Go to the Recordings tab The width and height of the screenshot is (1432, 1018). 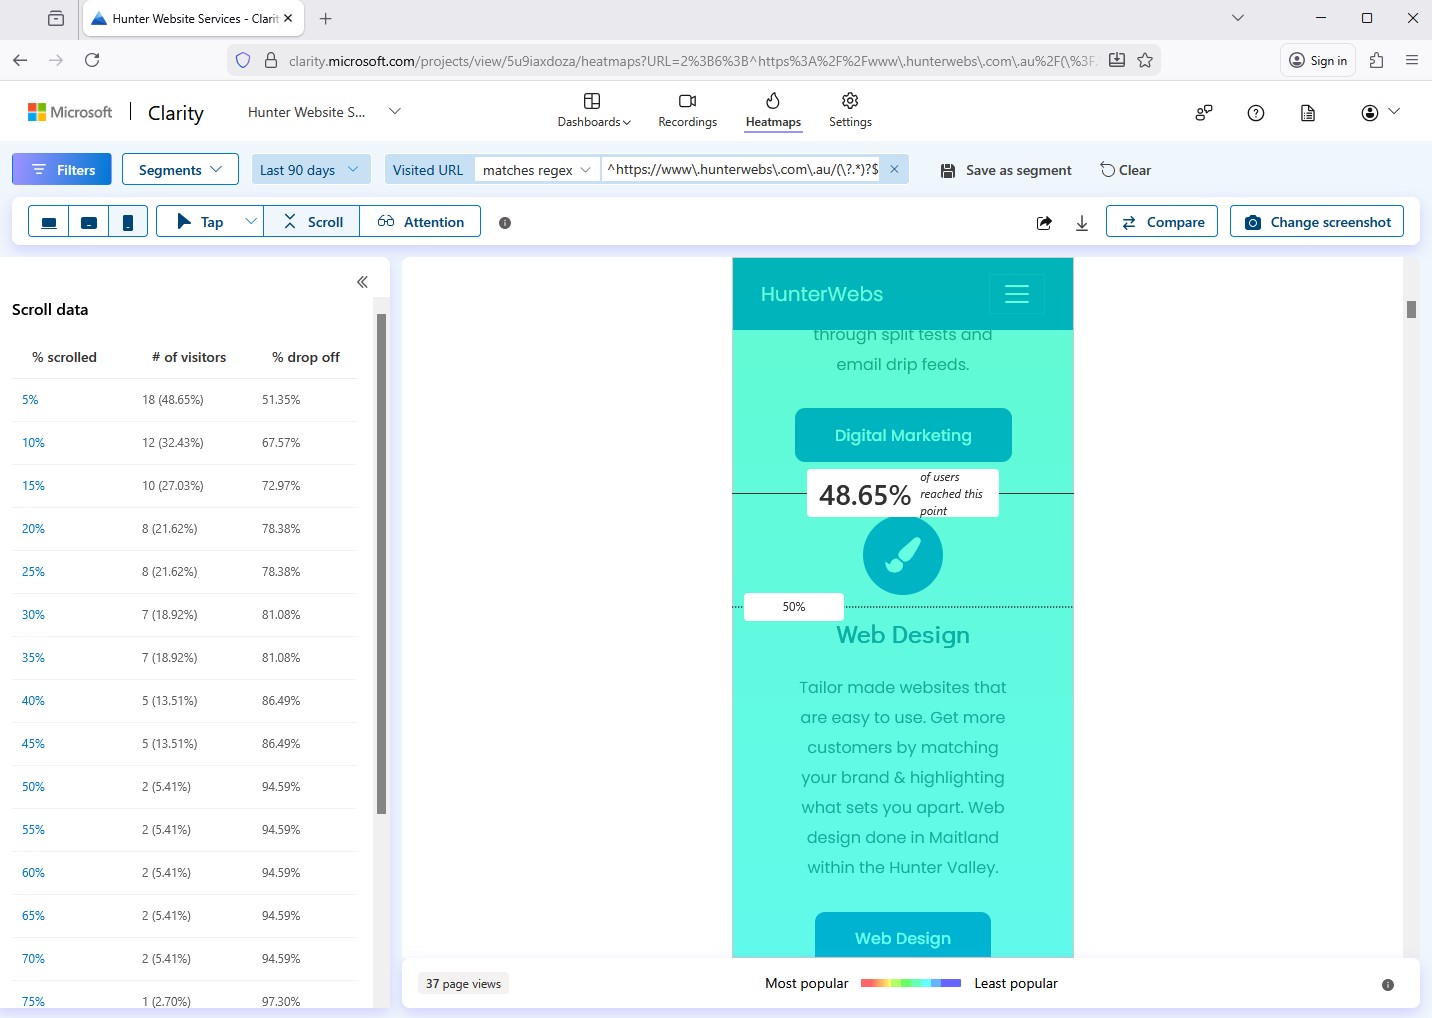click(687, 110)
